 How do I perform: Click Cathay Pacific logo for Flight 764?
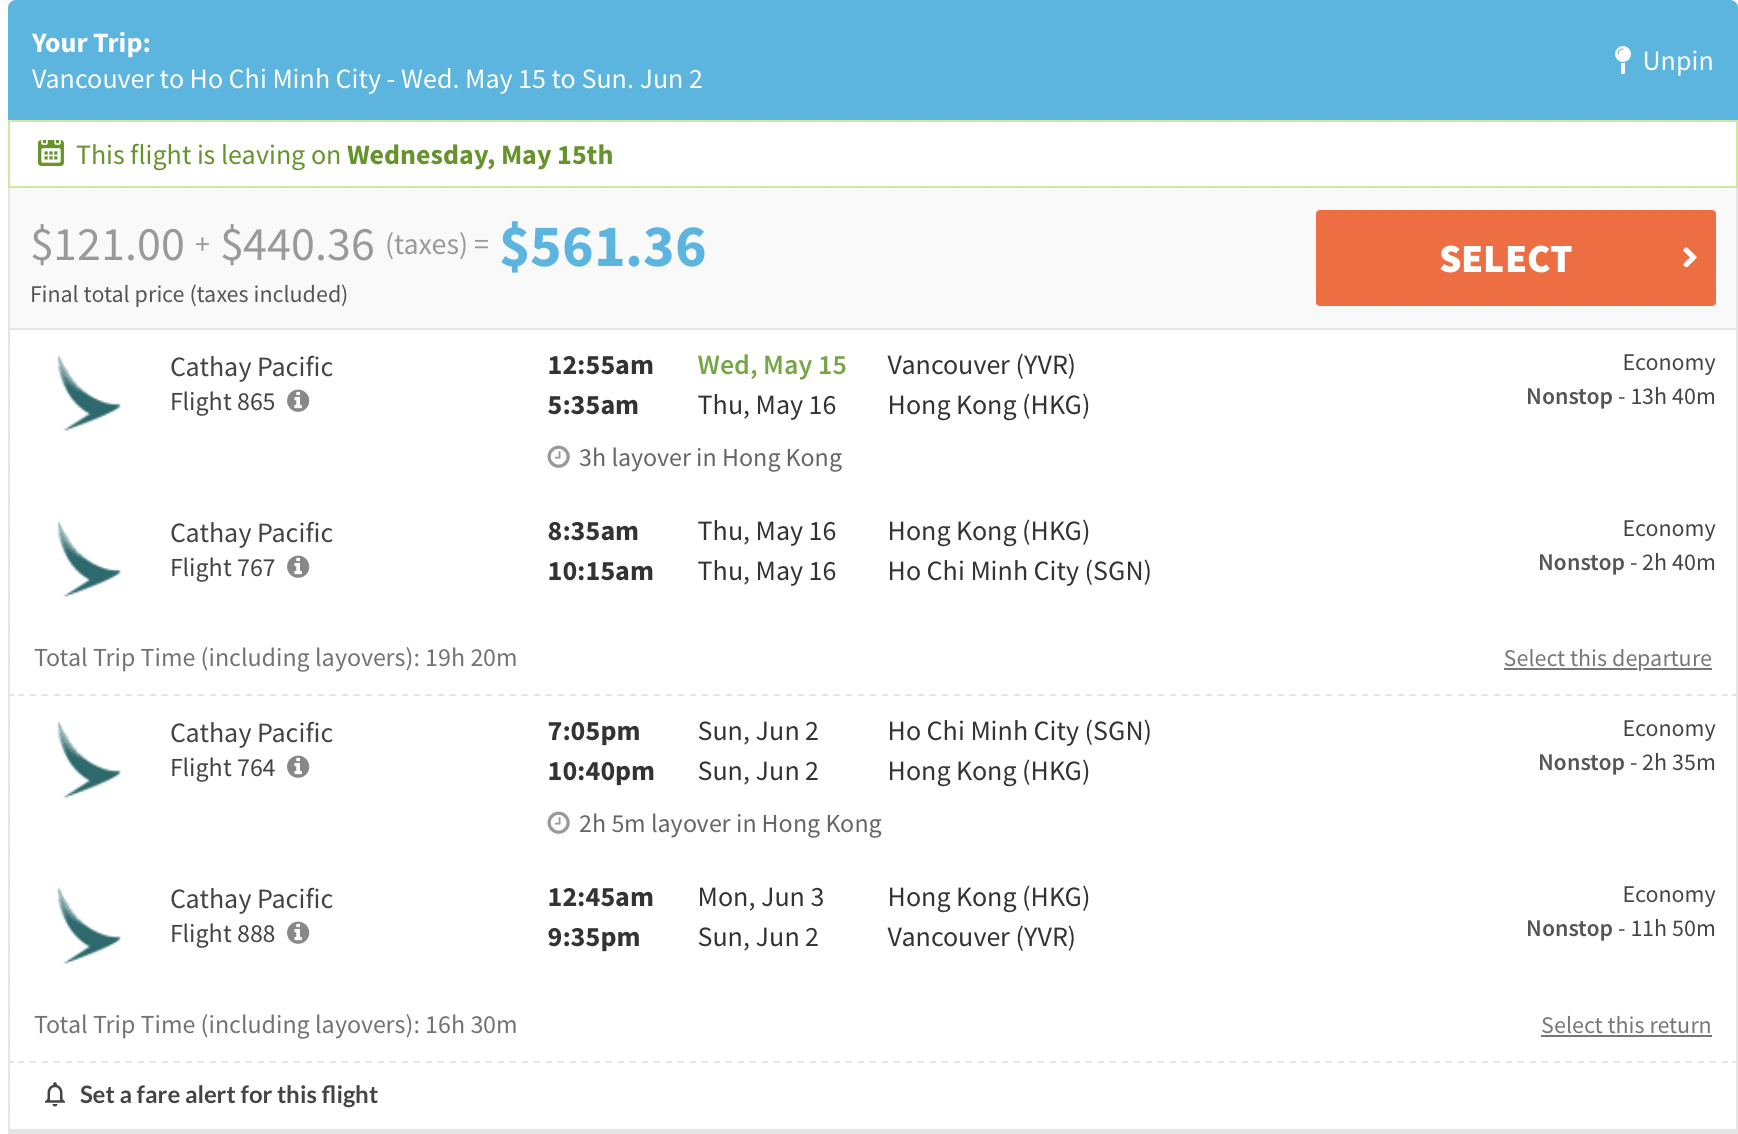(x=88, y=759)
